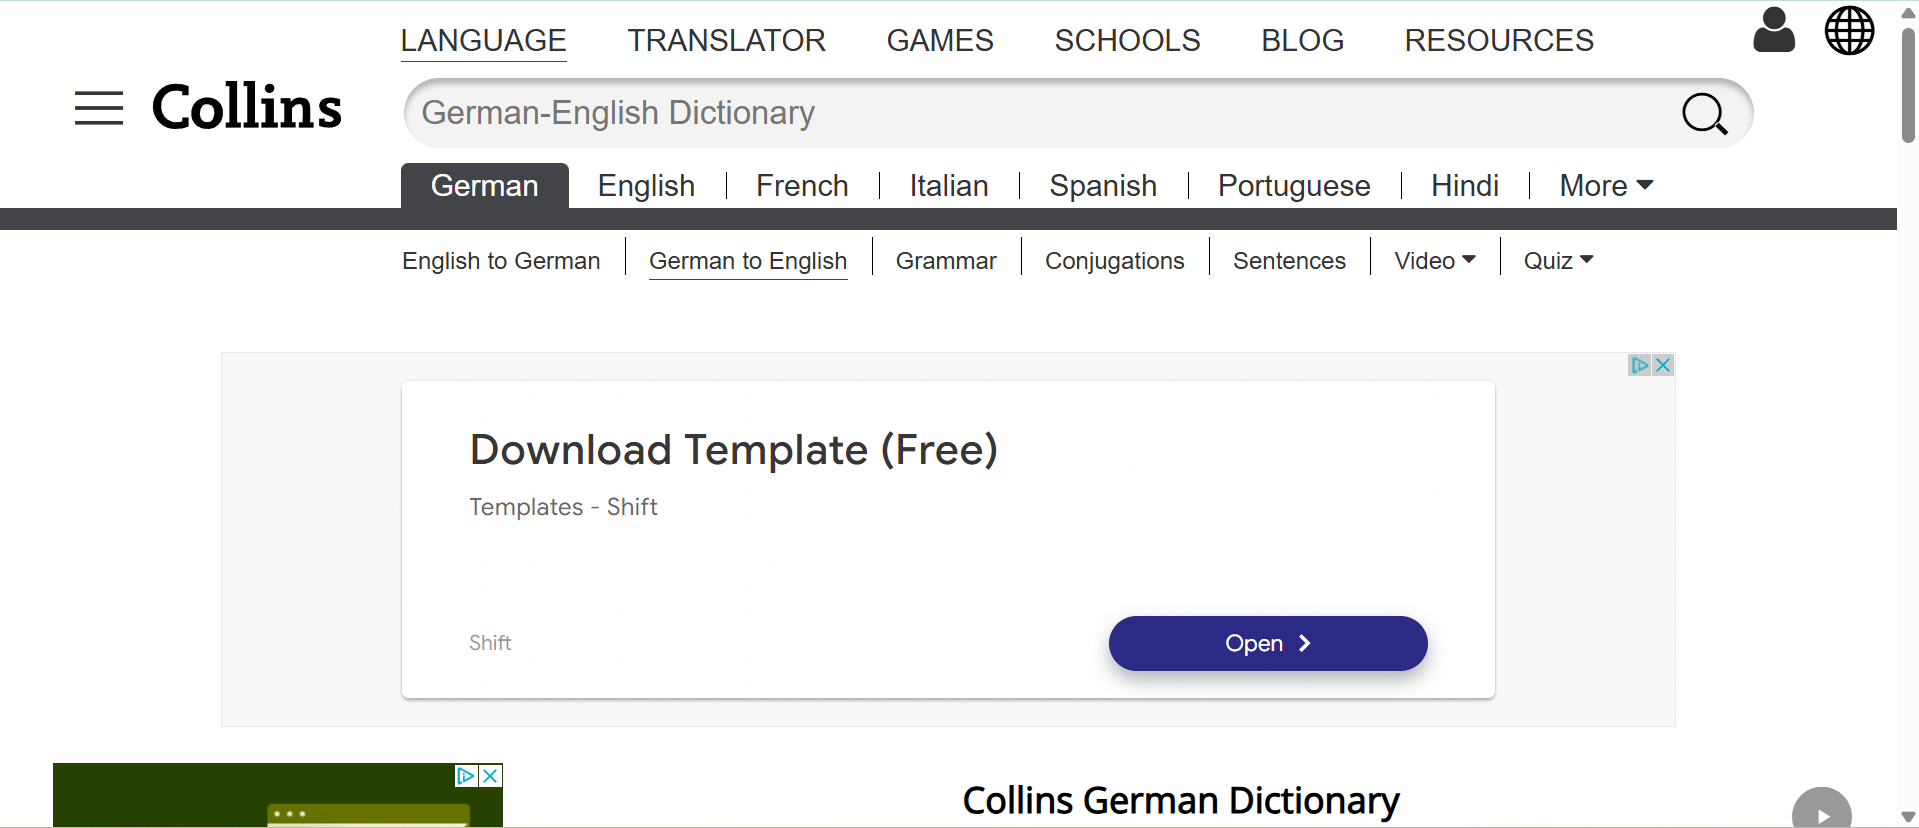Click the Open button in the ad
This screenshot has width=1919, height=828.
click(x=1268, y=643)
